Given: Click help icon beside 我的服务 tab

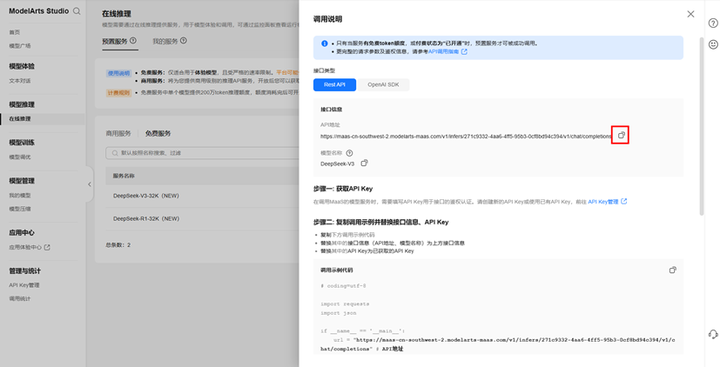Looking at the screenshot, I should (184, 41).
